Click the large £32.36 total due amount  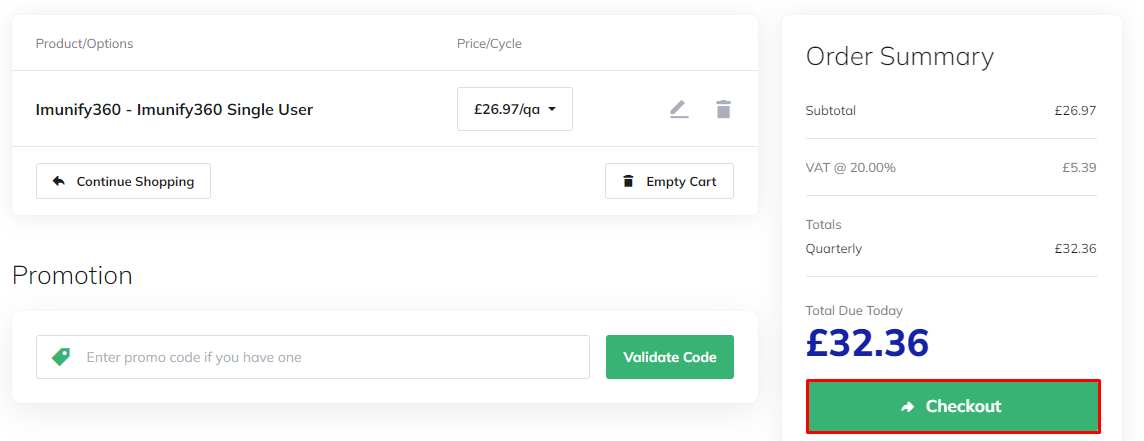[x=867, y=343]
